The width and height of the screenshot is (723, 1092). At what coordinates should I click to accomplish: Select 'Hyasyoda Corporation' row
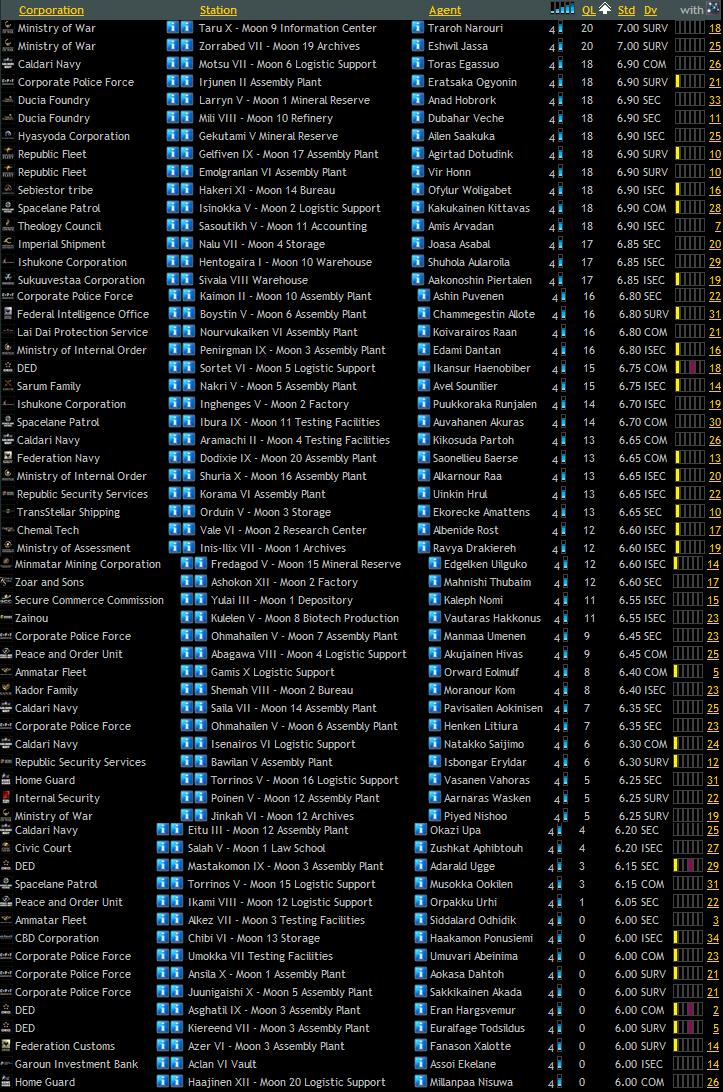(x=74, y=136)
